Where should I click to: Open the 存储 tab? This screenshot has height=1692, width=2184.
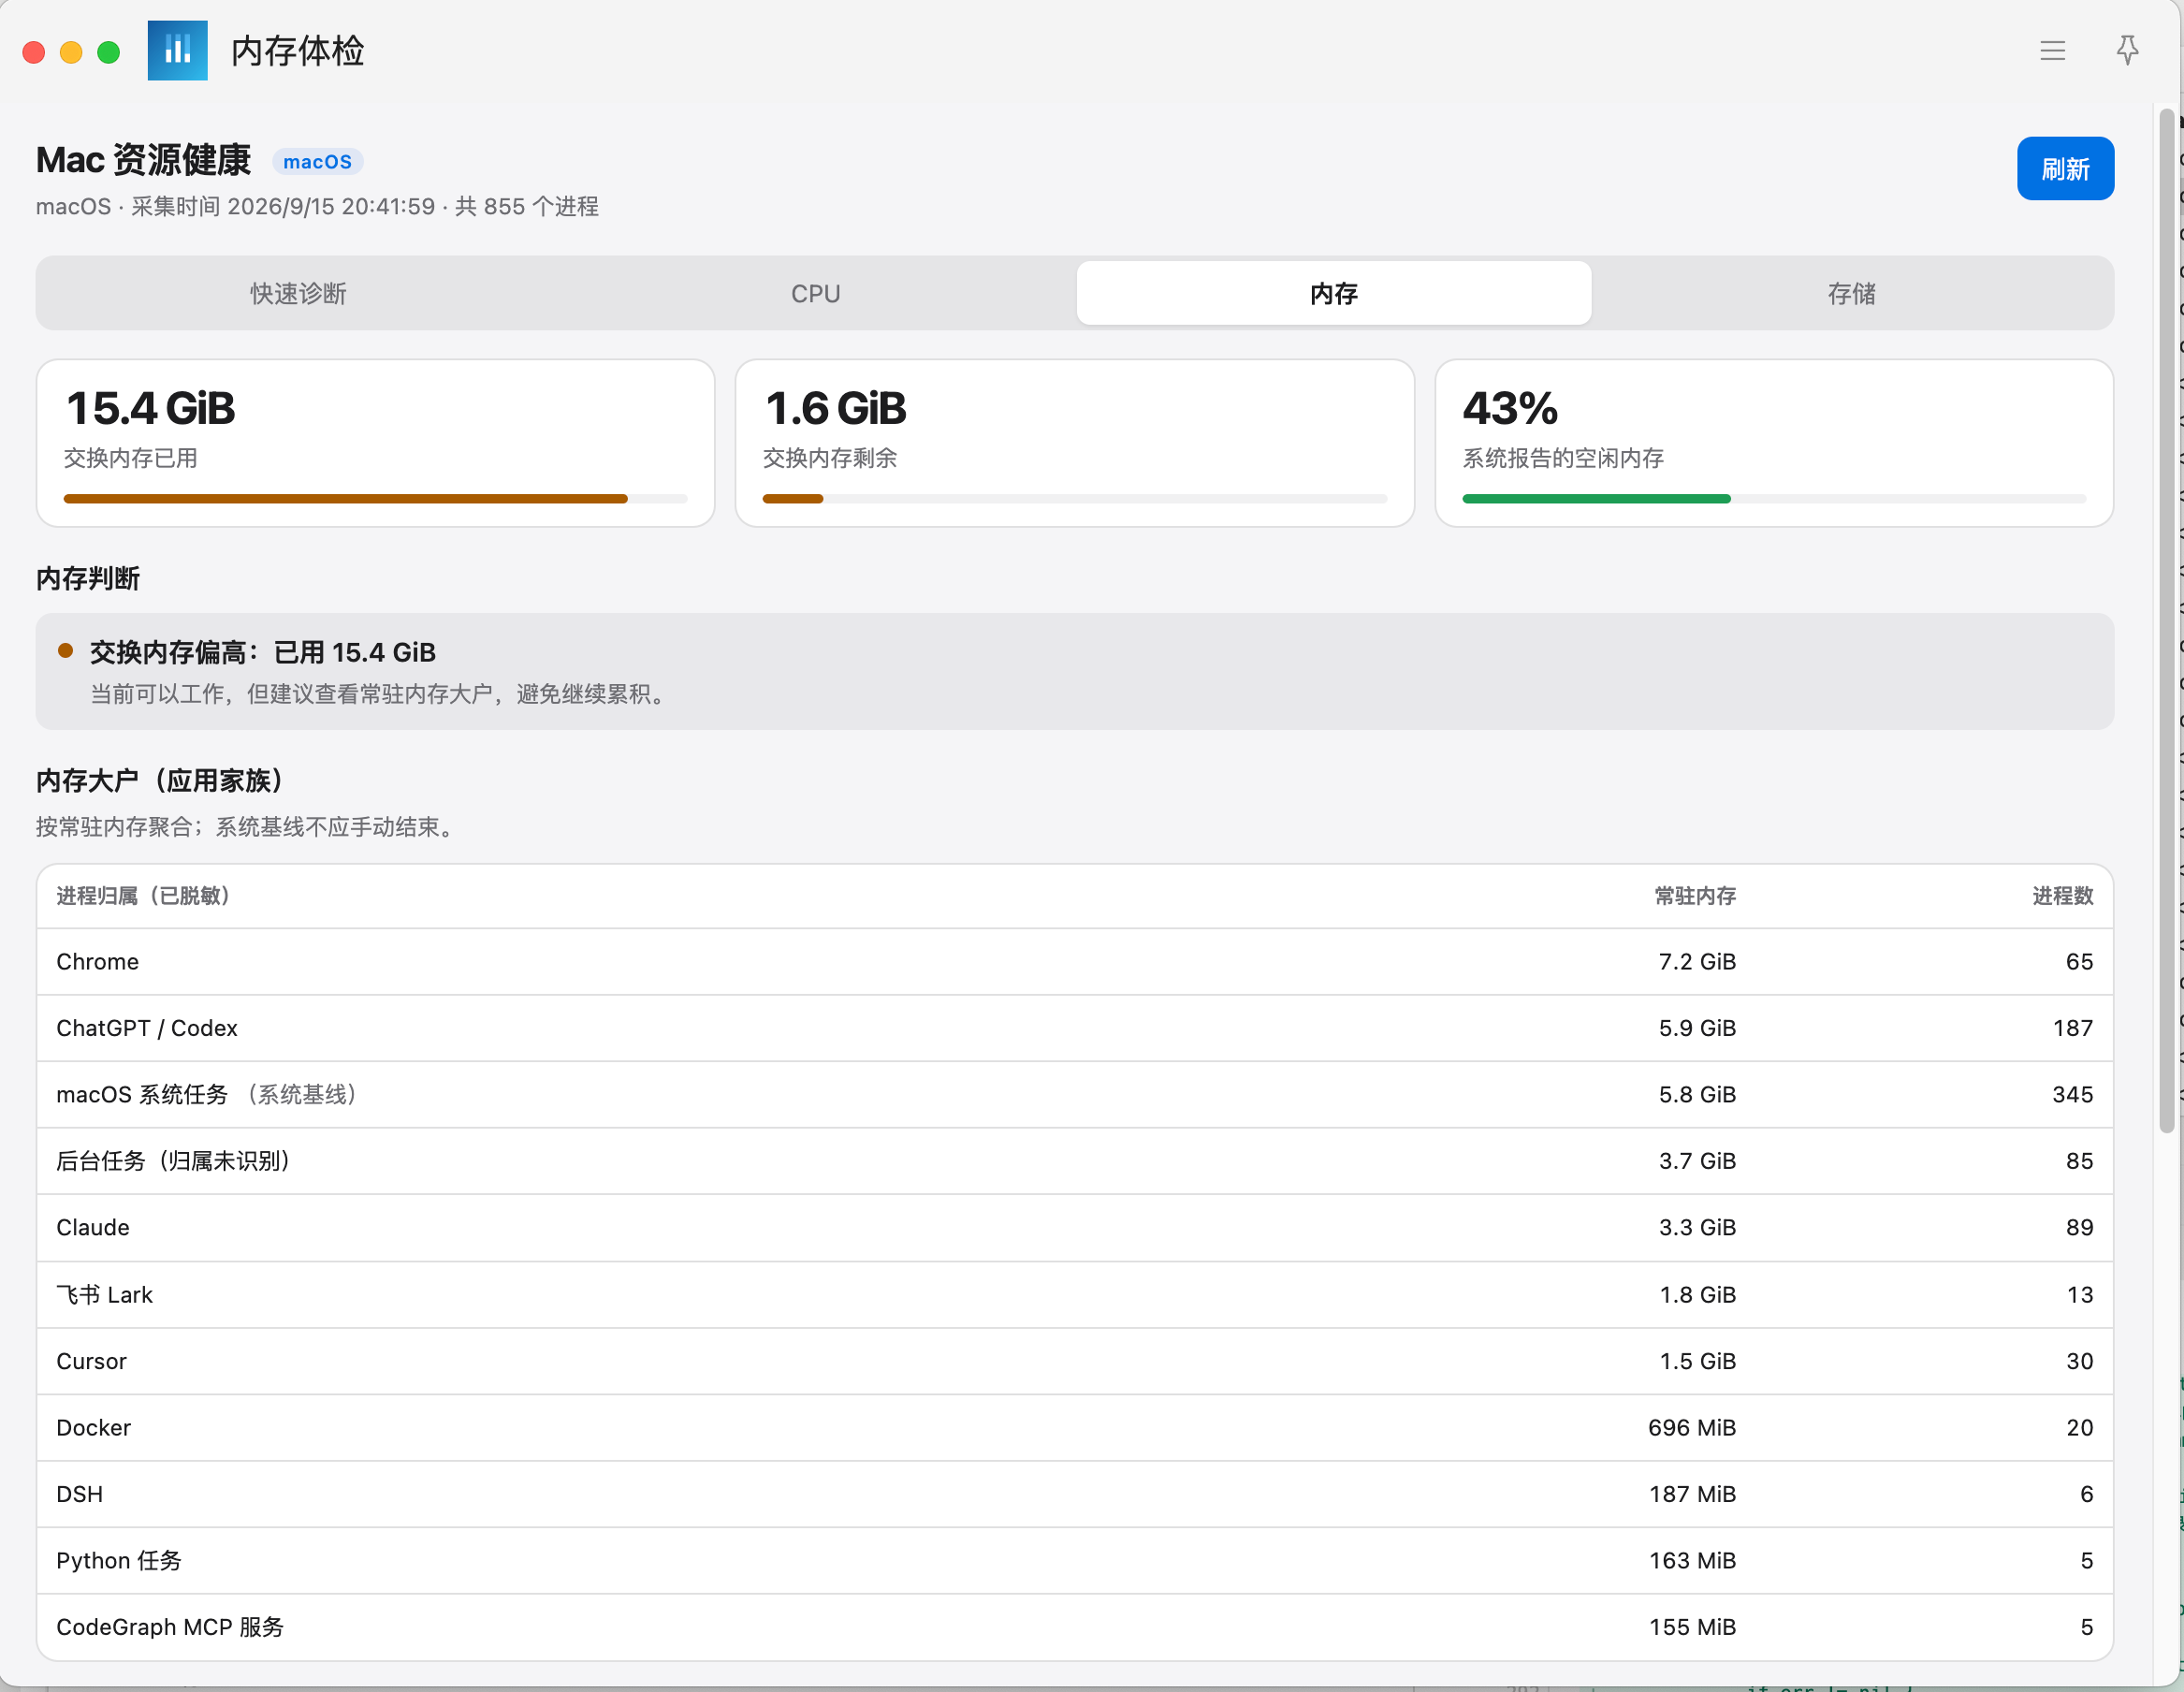point(1851,294)
